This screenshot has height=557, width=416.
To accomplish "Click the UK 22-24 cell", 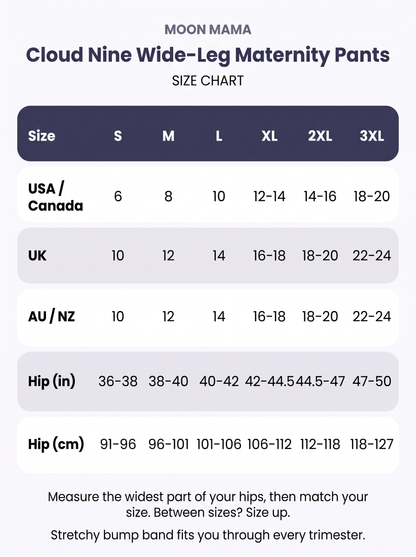I will point(372,255).
